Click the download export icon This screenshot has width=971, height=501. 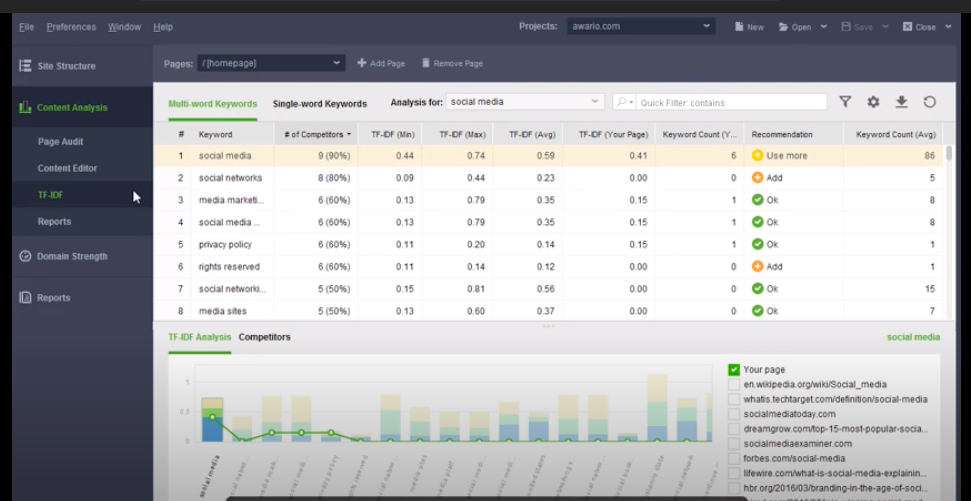pos(901,102)
